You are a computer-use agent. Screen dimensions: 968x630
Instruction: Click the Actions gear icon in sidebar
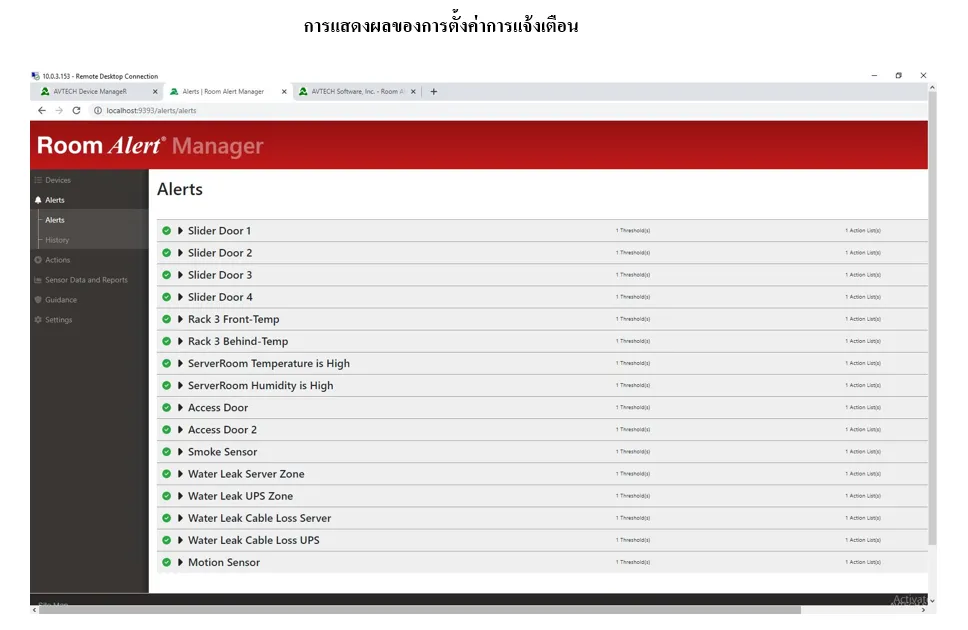pyautogui.click(x=38, y=260)
